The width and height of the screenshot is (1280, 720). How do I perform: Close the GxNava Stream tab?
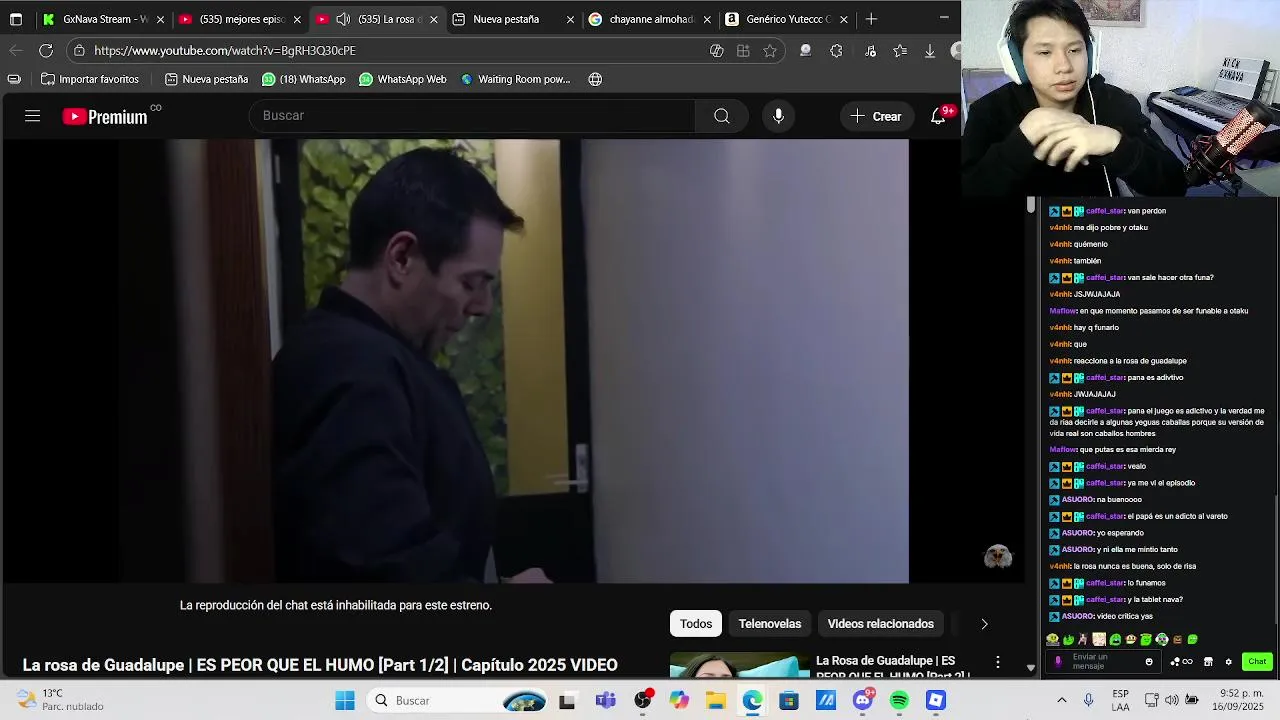click(160, 19)
